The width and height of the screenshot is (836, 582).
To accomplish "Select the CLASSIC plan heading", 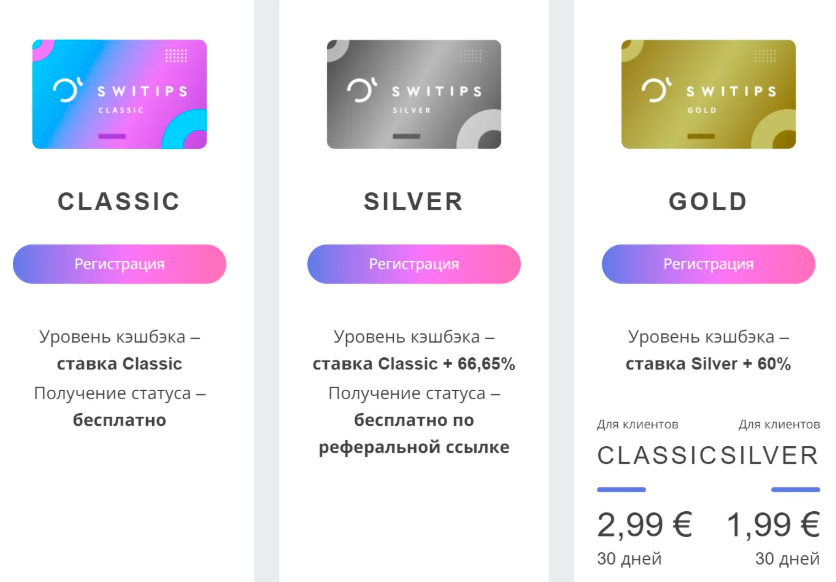I will click(x=119, y=201).
